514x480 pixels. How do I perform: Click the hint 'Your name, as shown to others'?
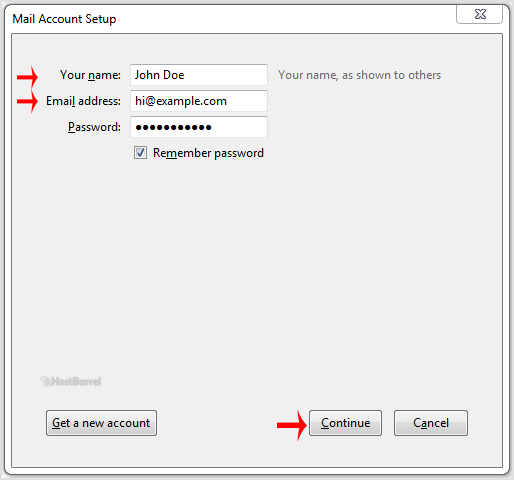pyautogui.click(x=360, y=75)
